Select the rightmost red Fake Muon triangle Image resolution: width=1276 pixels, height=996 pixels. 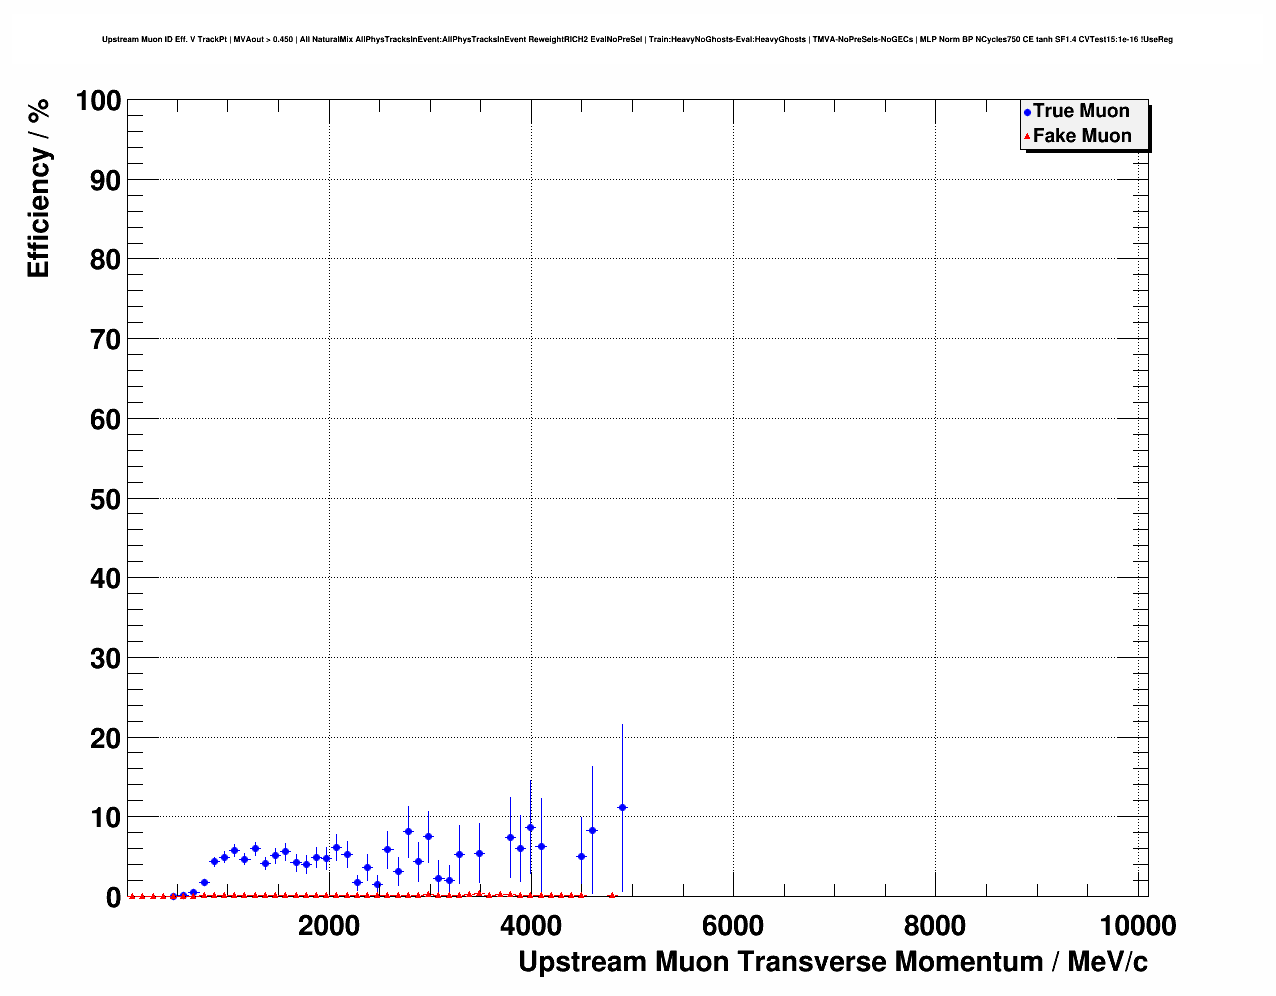pos(612,895)
